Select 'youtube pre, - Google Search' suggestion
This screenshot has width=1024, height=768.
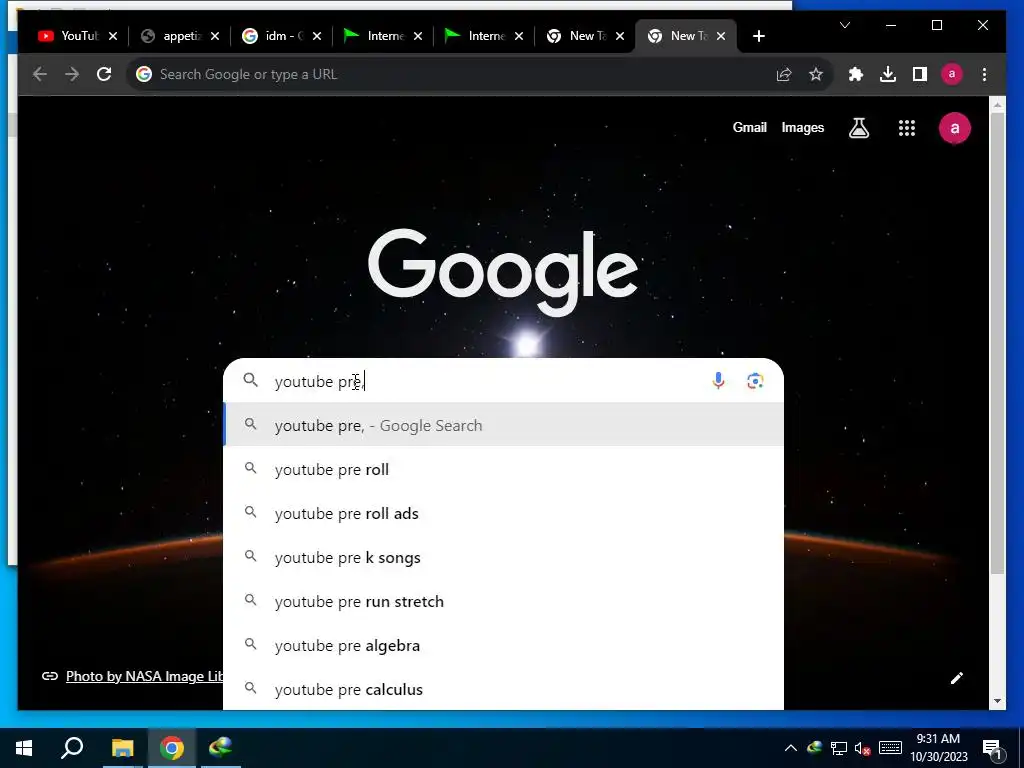(x=503, y=425)
